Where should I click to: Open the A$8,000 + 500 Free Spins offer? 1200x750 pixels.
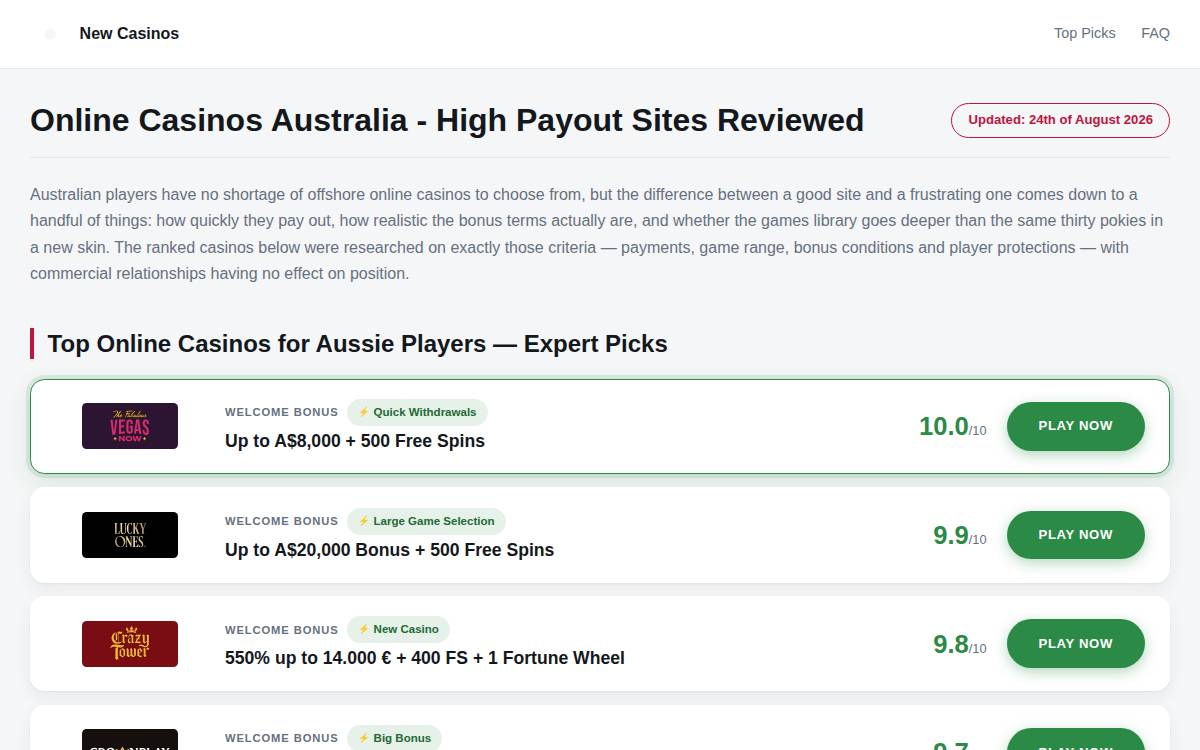click(355, 441)
